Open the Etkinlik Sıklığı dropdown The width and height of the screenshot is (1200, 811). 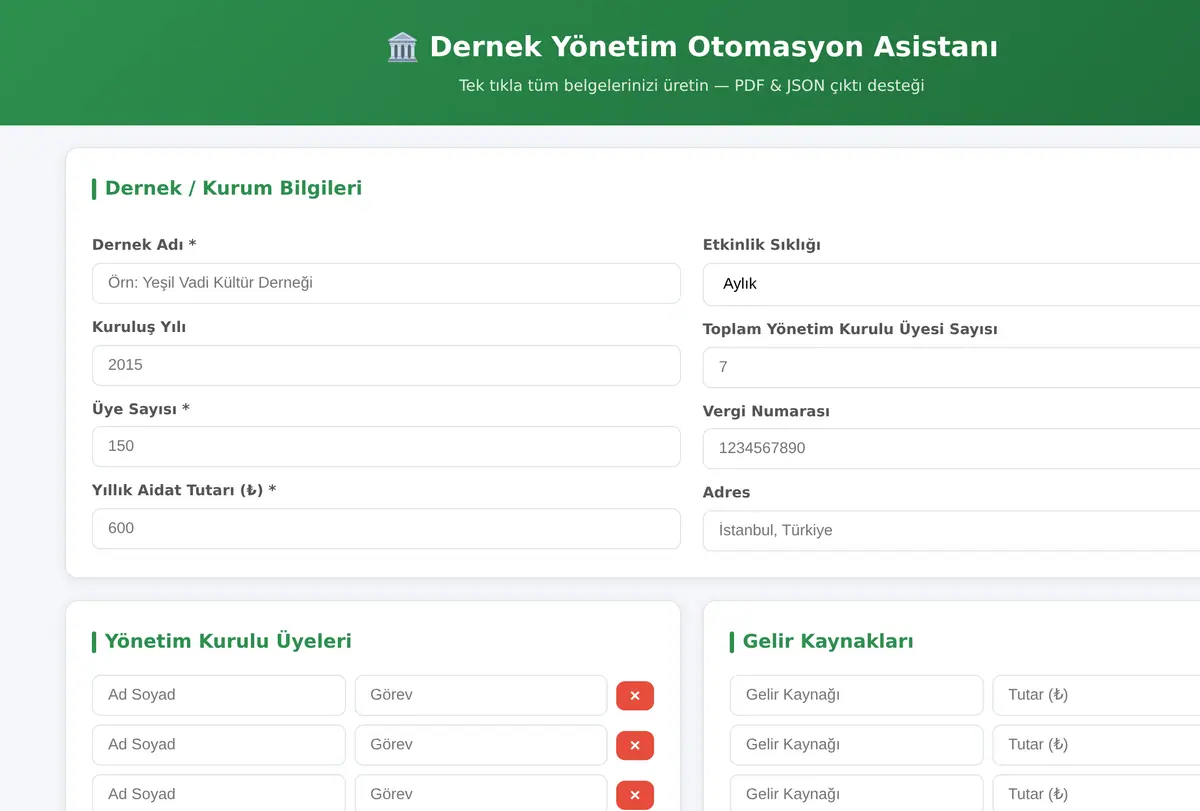pyautogui.click(x=951, y=284)
